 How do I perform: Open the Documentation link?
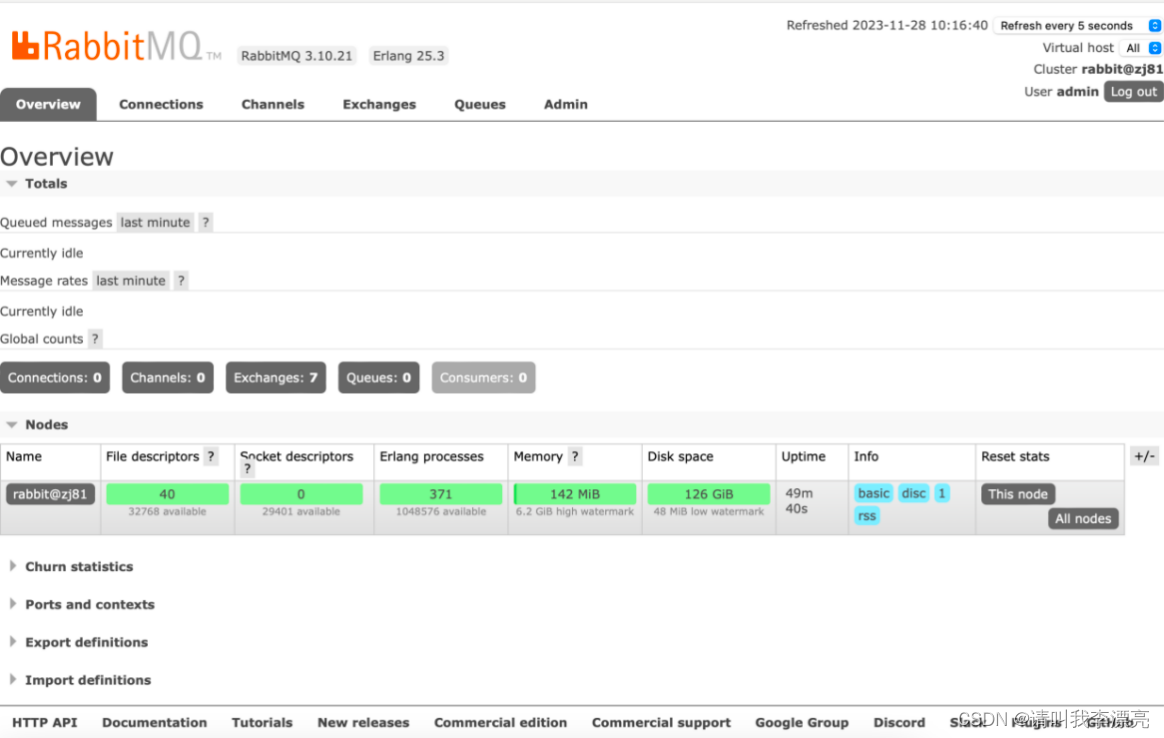click(154, 722)
